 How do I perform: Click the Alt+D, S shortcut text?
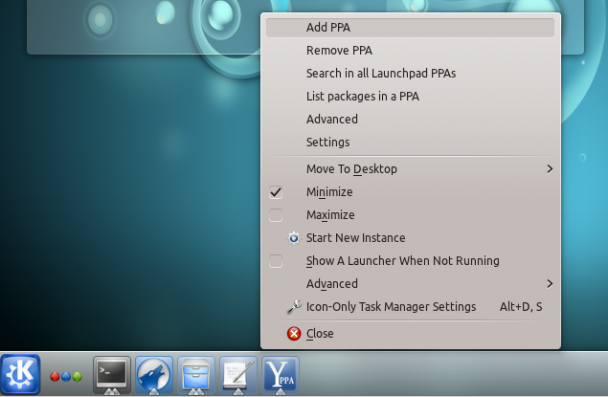(x=521, y=307)
